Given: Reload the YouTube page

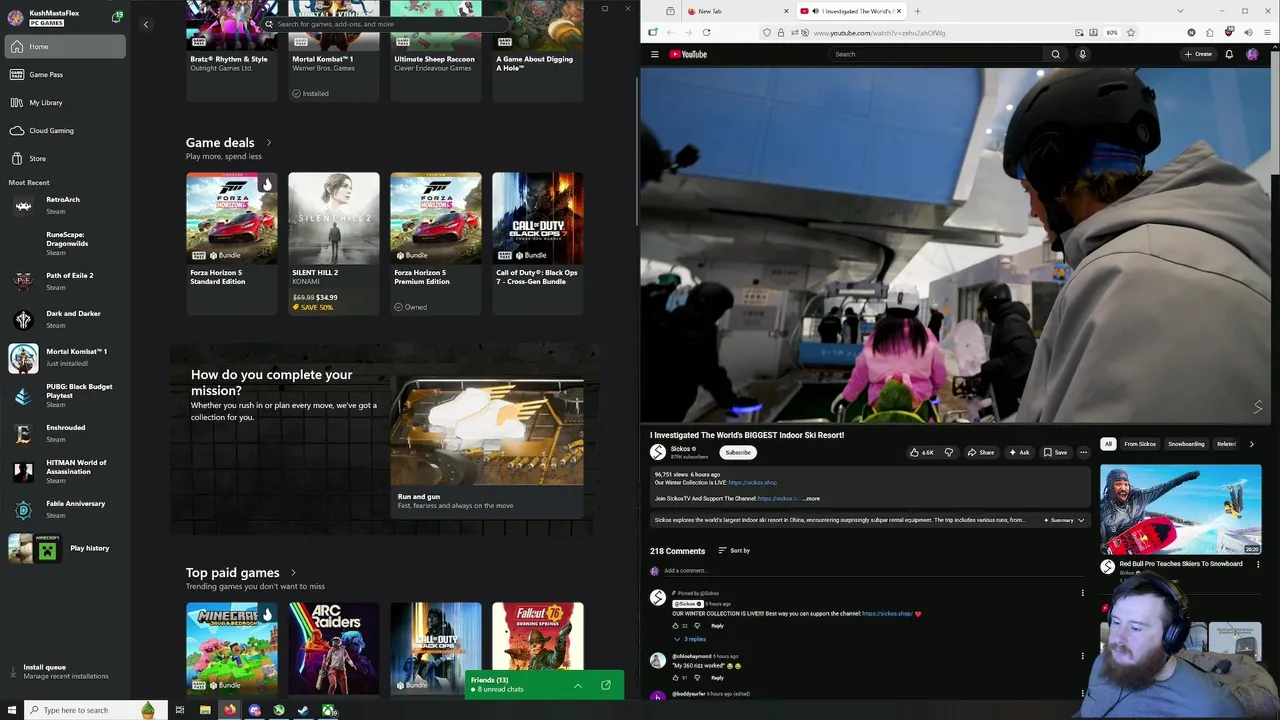Looking at the screenshot, I should click(706, 33).
